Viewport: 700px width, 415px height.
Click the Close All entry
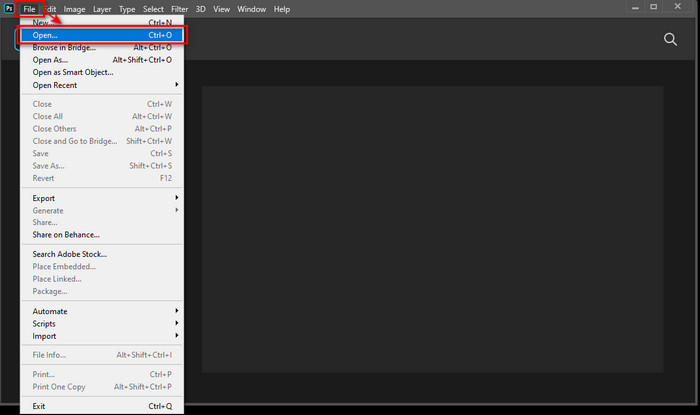102,116
